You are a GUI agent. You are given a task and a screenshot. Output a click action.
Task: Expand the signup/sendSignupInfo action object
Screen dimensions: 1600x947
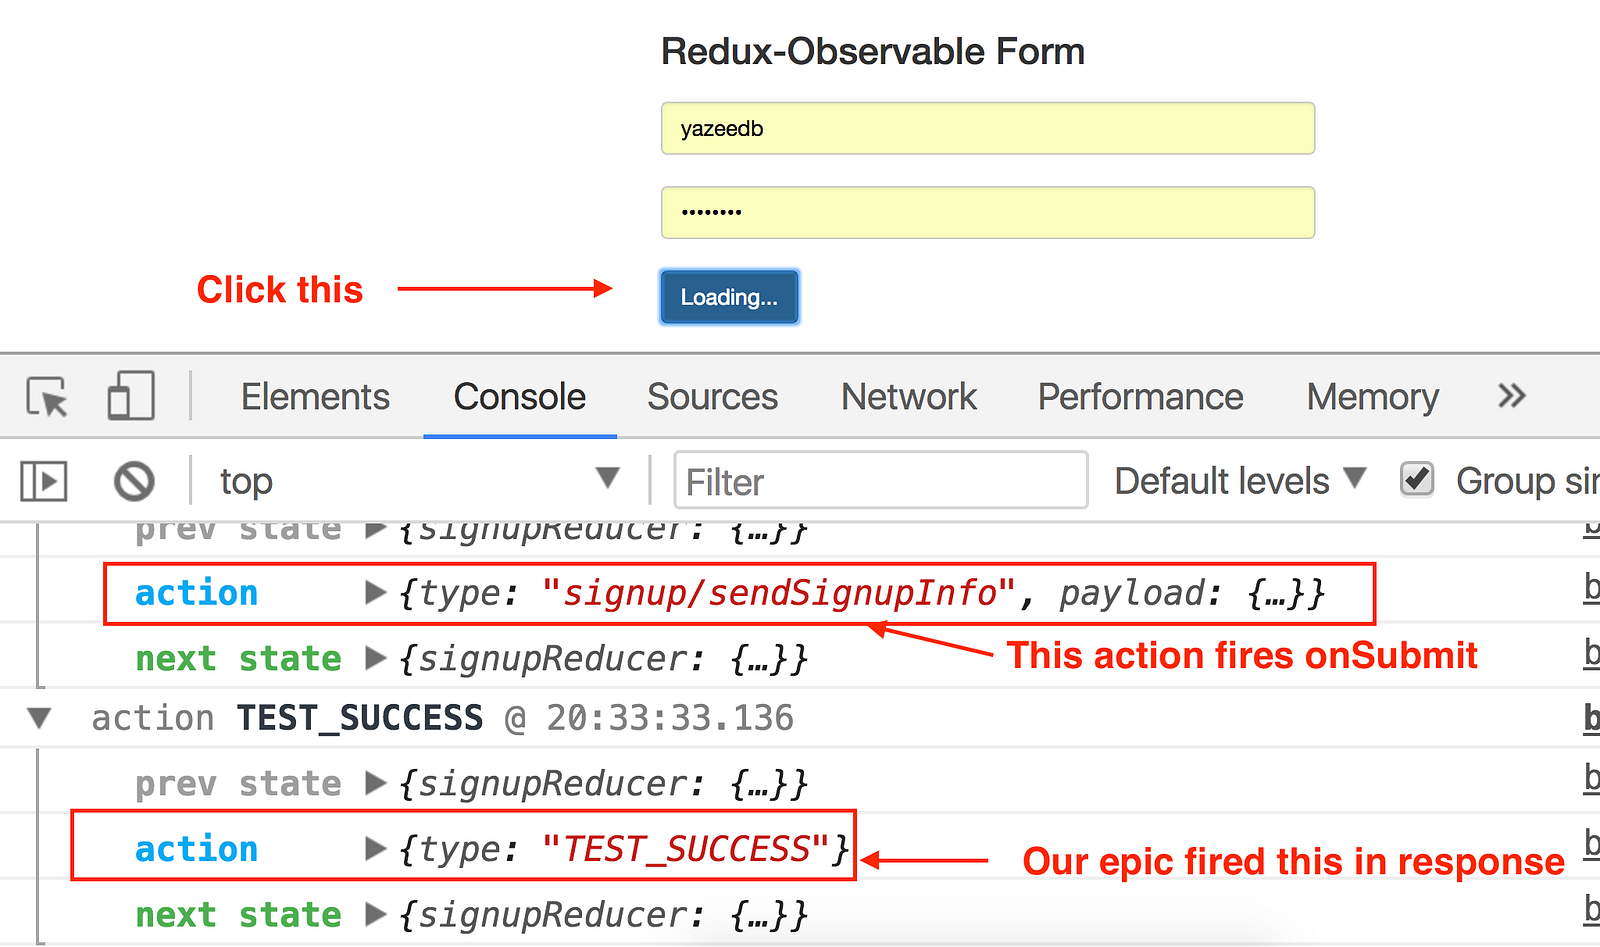[376, 593]
